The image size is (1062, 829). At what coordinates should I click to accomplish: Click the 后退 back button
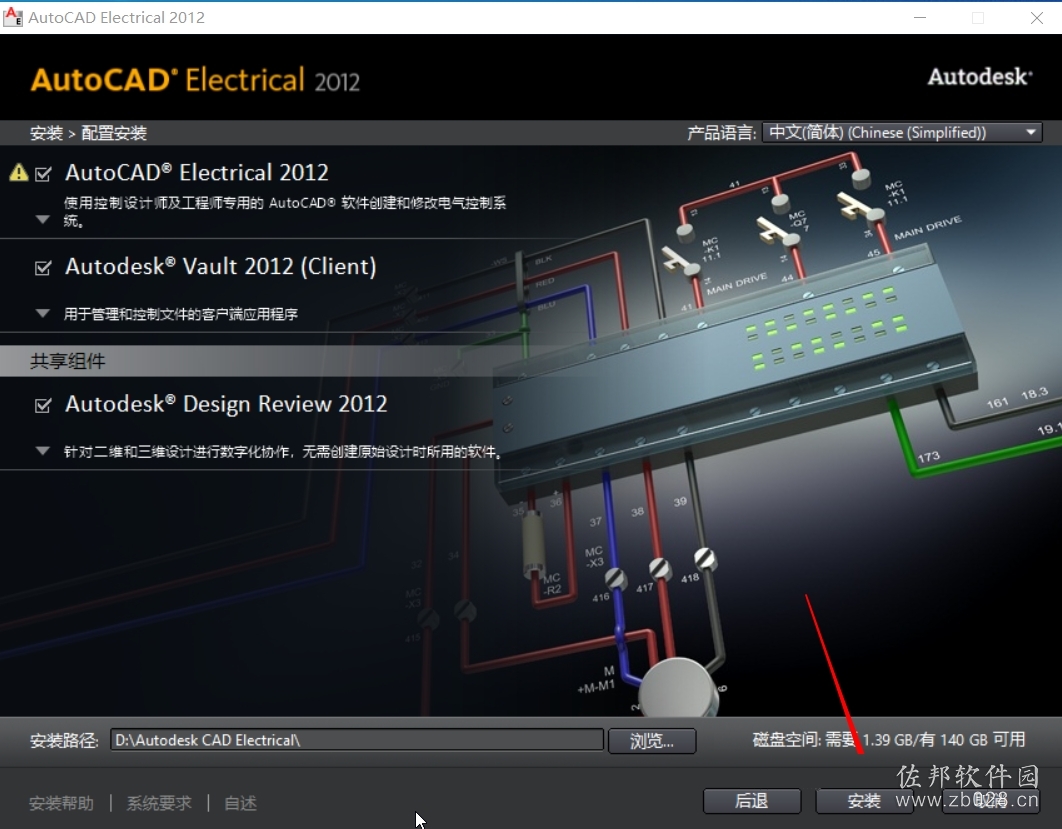point(752,801)
